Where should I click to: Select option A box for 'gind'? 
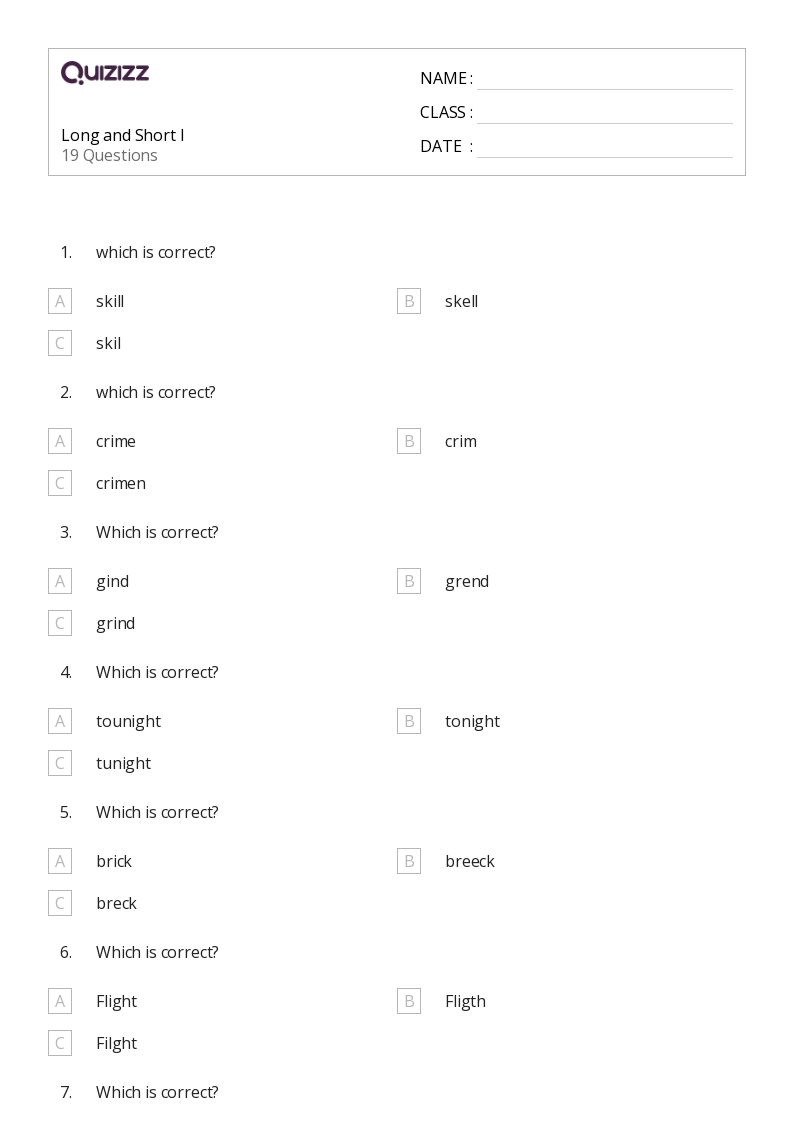click(60, 581)
